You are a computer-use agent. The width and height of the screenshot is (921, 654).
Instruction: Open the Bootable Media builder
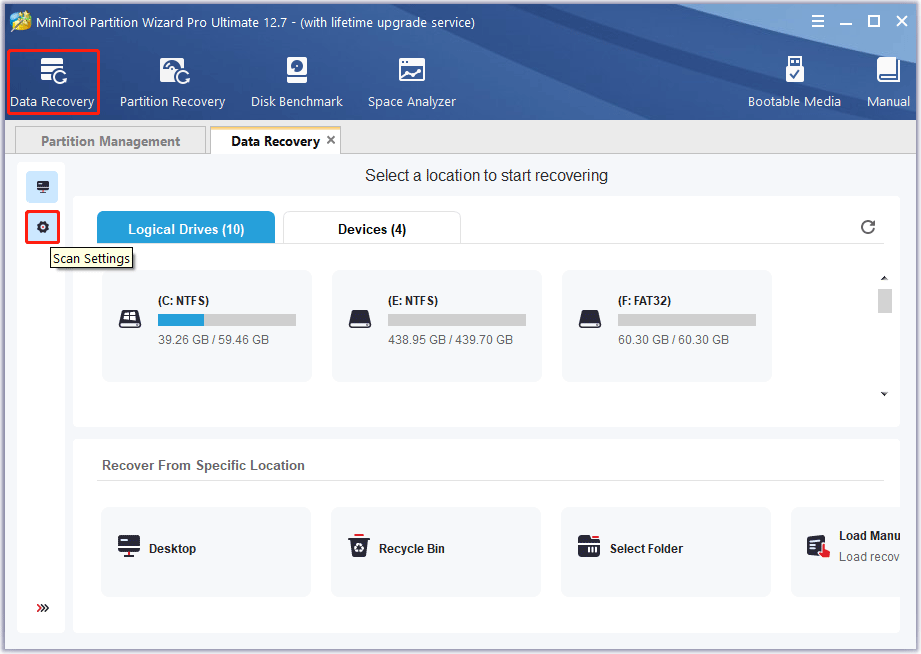794,82
